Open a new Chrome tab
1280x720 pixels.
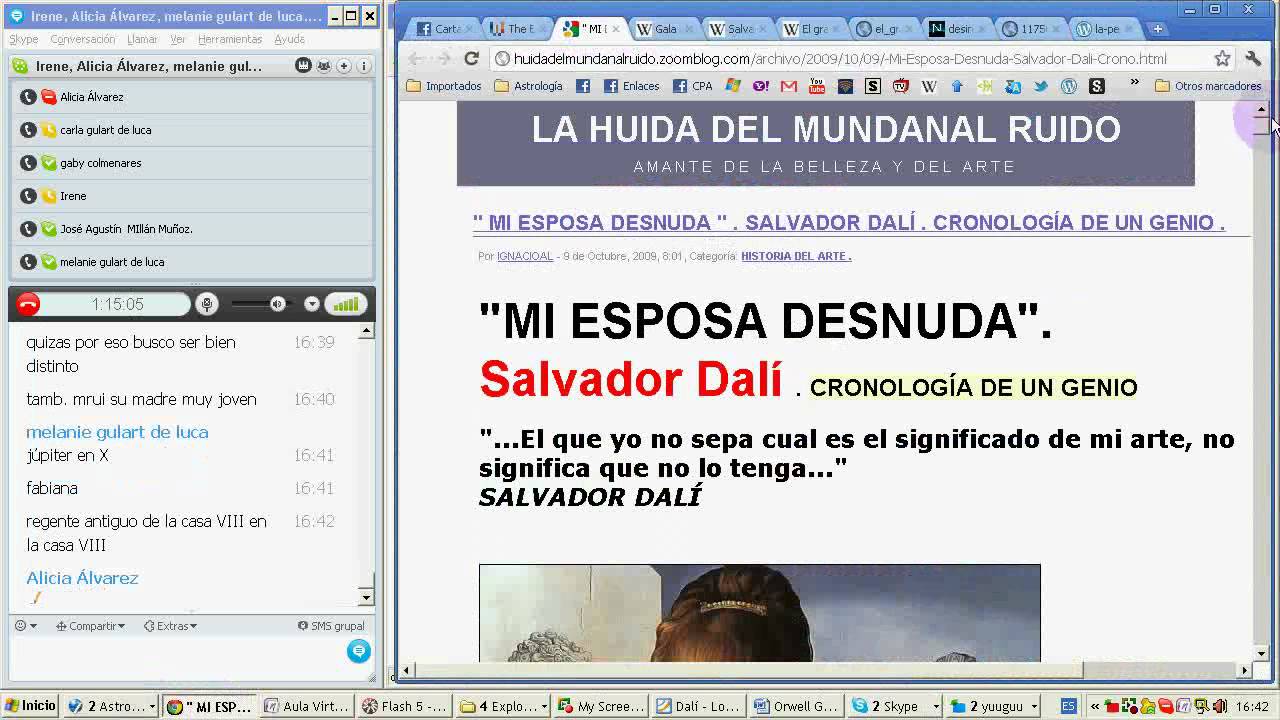click(x=1157, y=29)
